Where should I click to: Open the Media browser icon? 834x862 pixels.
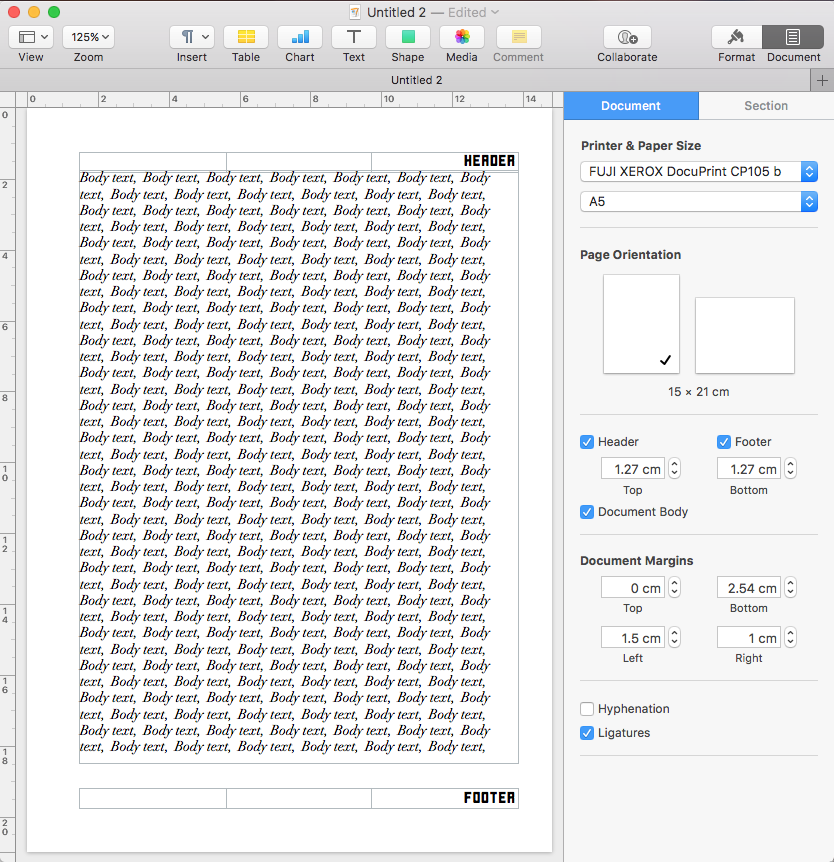coord(461,37)
